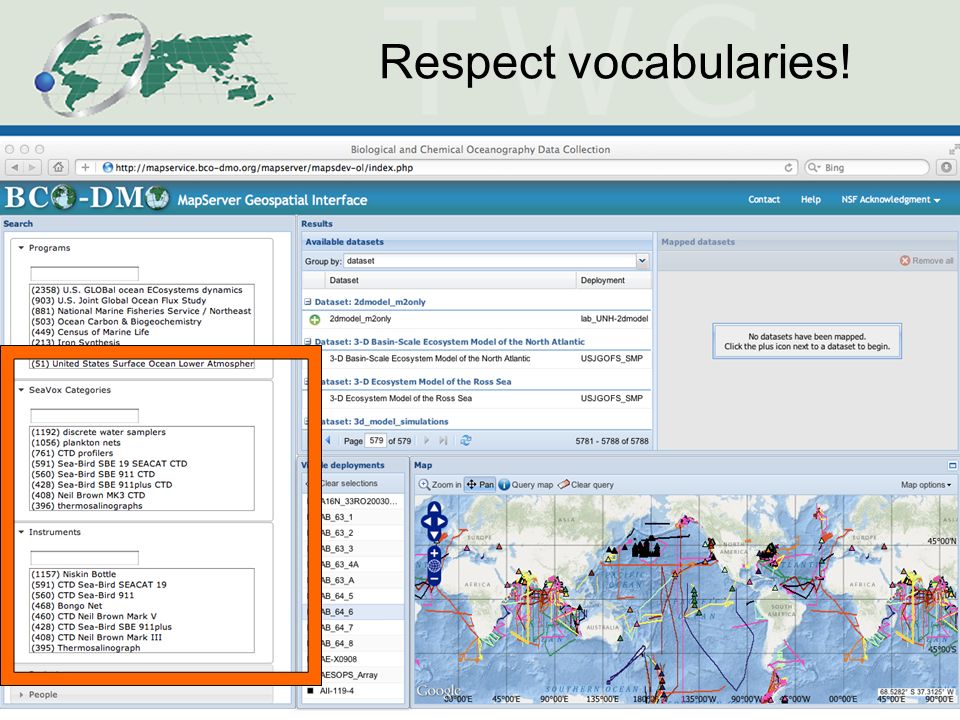Screen dimensions: 960x720
Task: Zoom in with the map plus button
Action: pyautogui.click(x=434, y=553)
